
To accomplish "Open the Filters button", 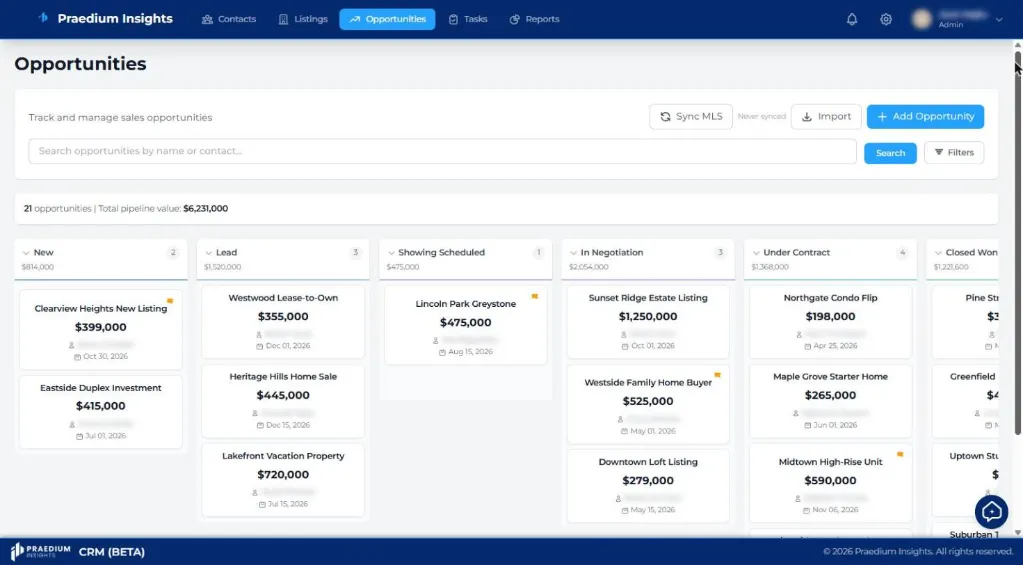I will click(954, 153).
